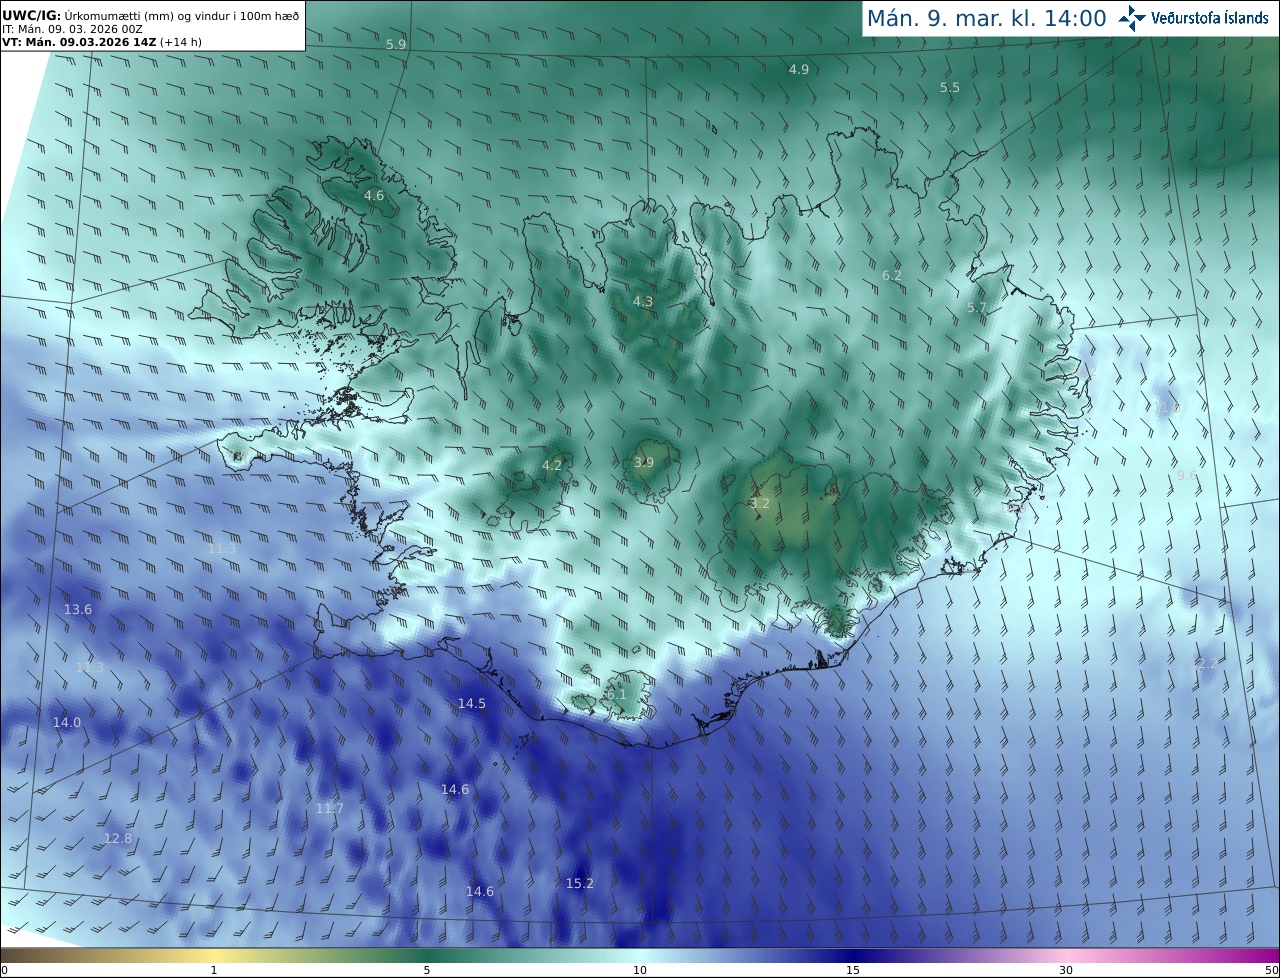
Task: Click the 6.1 value over Mýrdalsjökull
Action: [x=616, y=694]
